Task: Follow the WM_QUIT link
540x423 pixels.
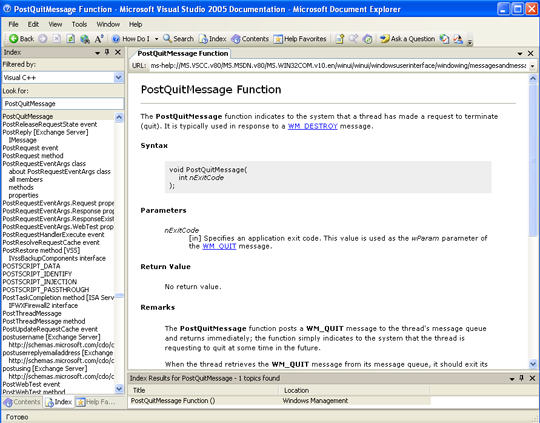Action: coord(219,246)
